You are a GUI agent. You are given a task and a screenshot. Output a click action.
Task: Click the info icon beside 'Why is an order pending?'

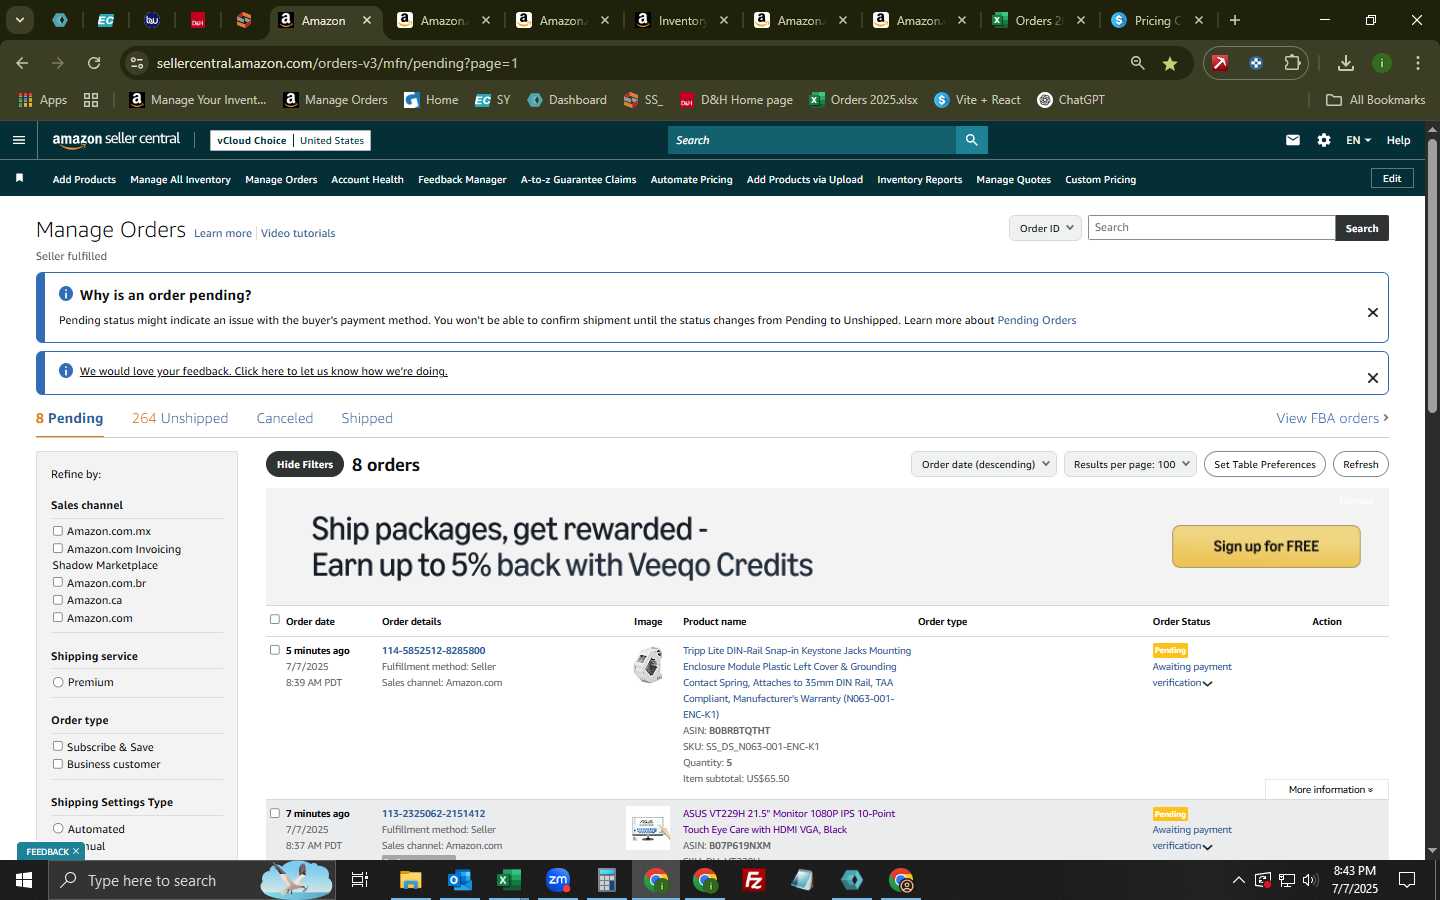pos(66,294)
